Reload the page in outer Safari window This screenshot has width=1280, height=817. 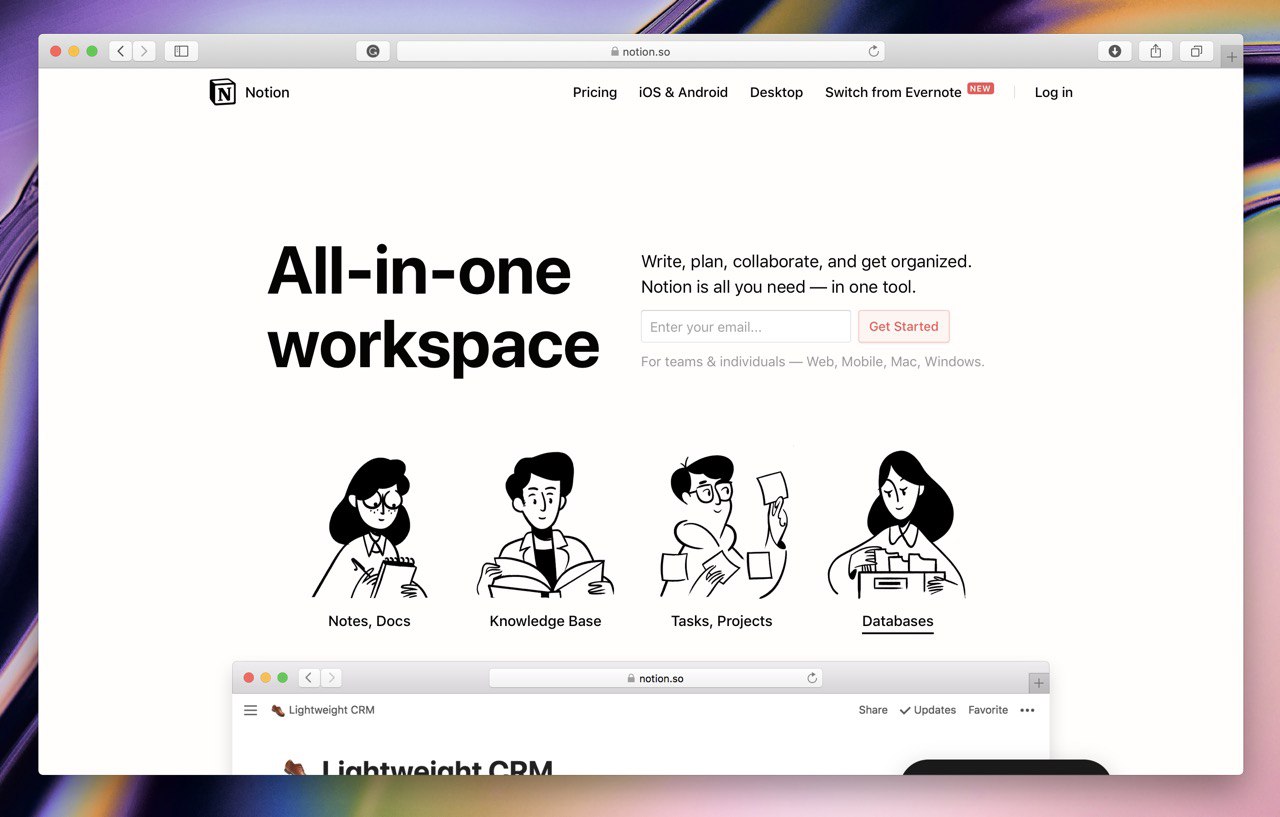(x=873, y=51)
